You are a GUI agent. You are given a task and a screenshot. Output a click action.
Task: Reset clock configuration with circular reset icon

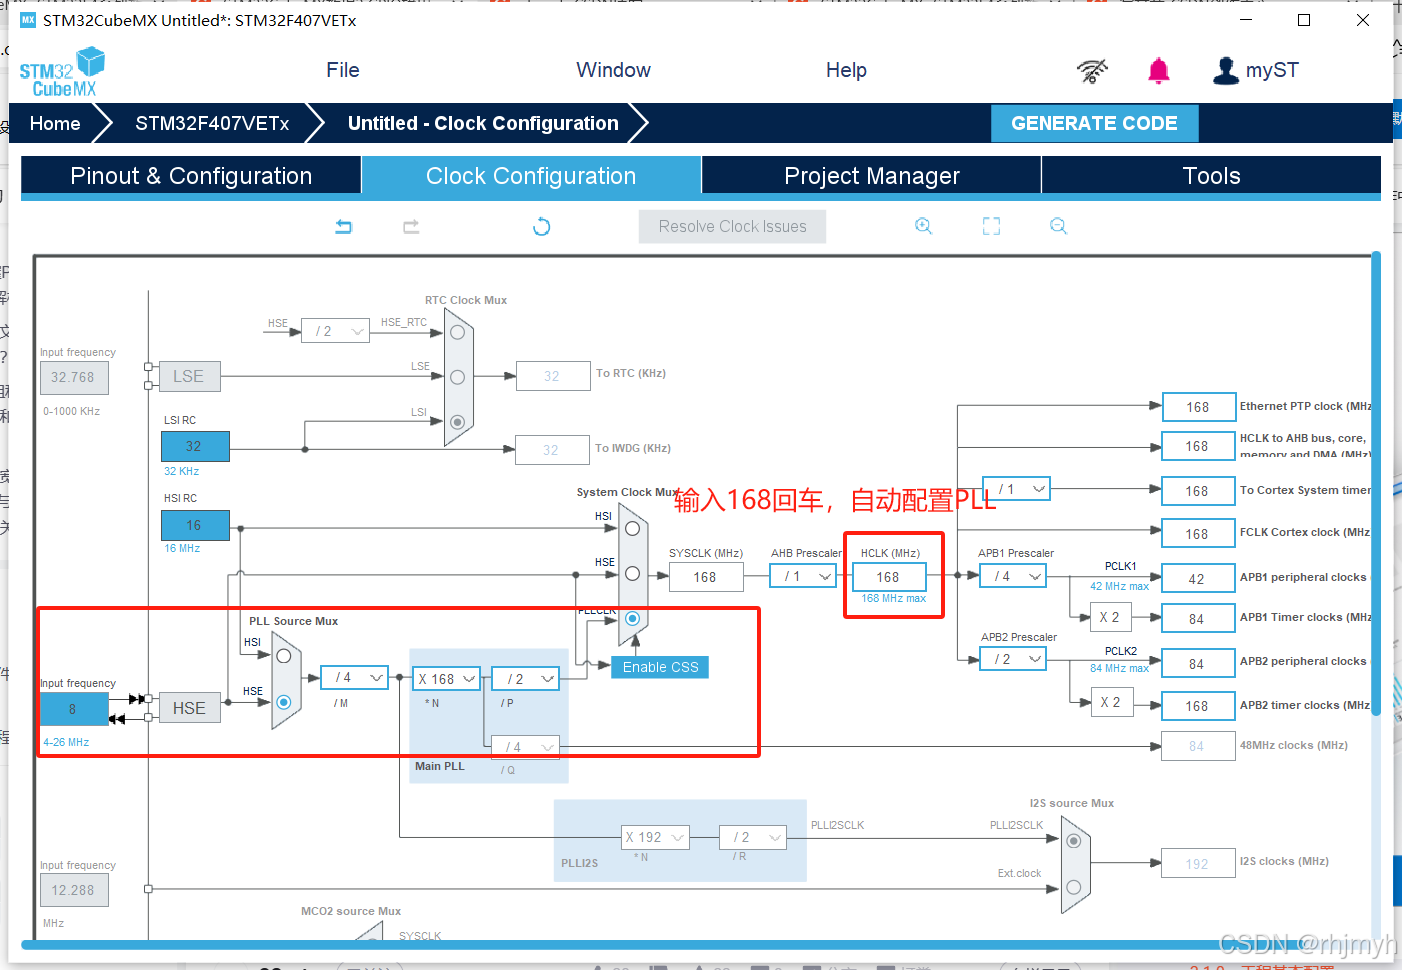coord(541,226)
